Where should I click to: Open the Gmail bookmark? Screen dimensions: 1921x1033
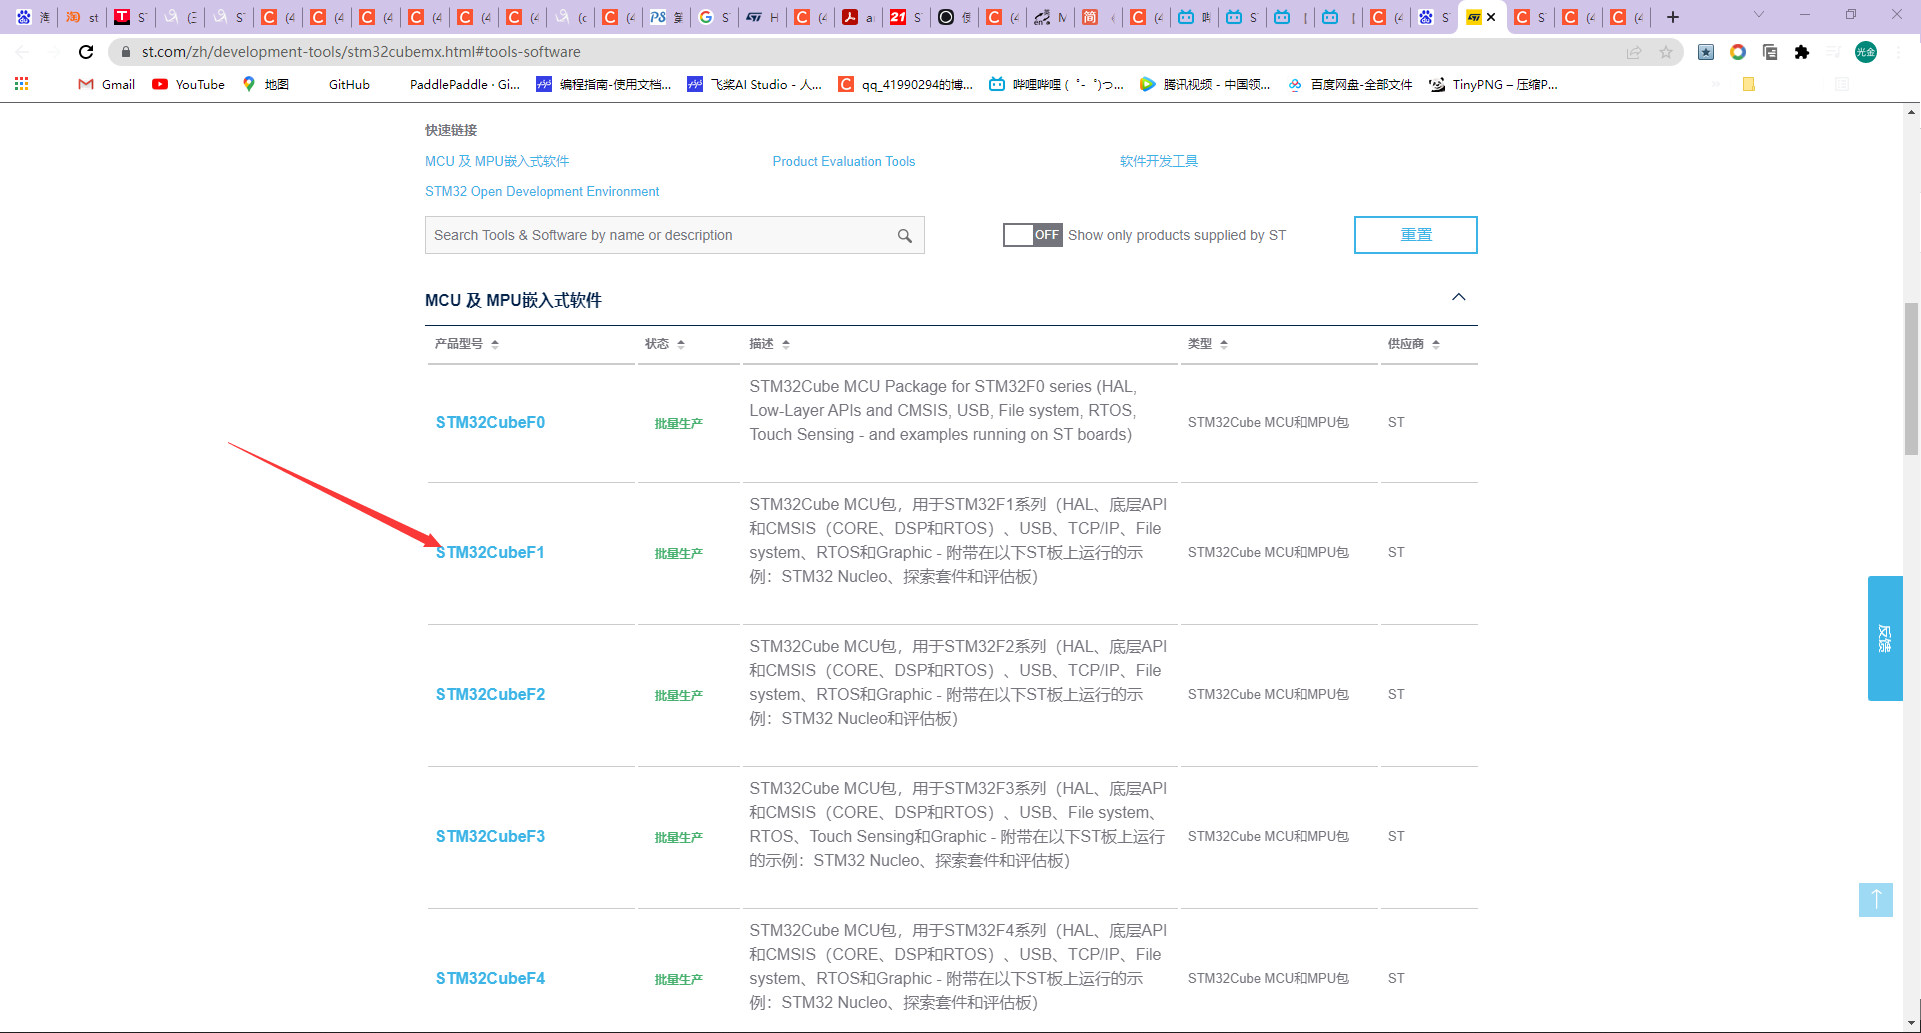point(107,84)
